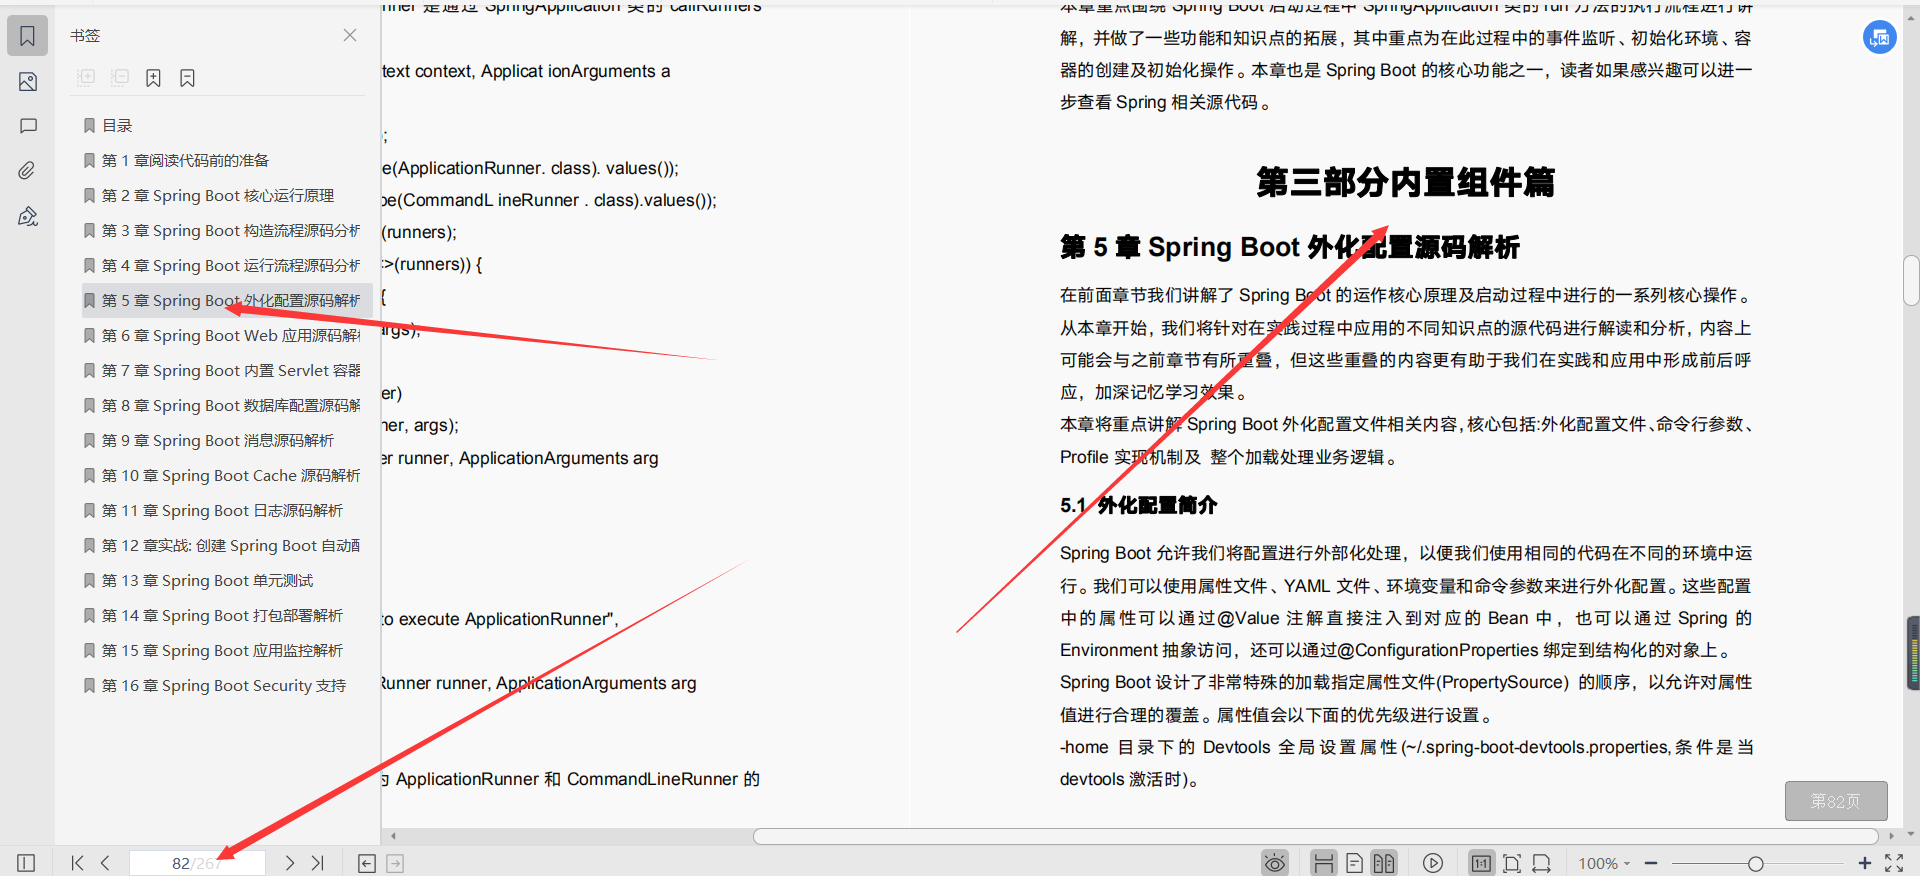The height and width of the screenshot is (876, 1920).
Task: Click the horizontal scrollbar left arrow
Action: point(393,836)
